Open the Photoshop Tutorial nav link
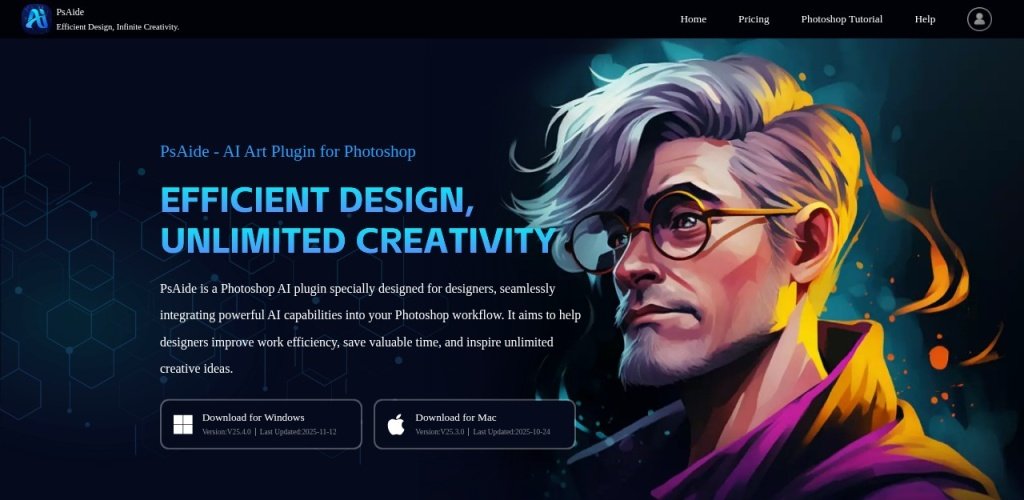This screenshot has height=500, width=1024. coord(842,19)
